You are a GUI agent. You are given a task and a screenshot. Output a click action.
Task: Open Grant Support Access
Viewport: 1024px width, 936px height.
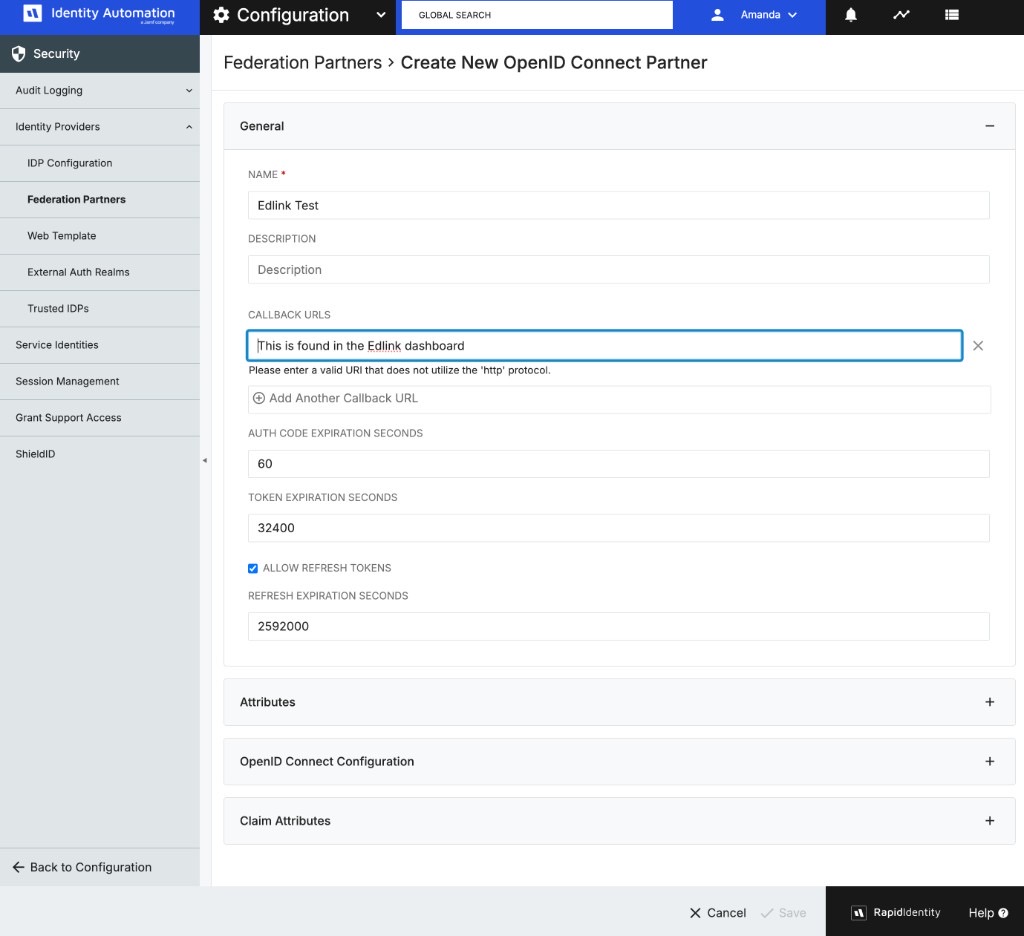coord(100,417)
